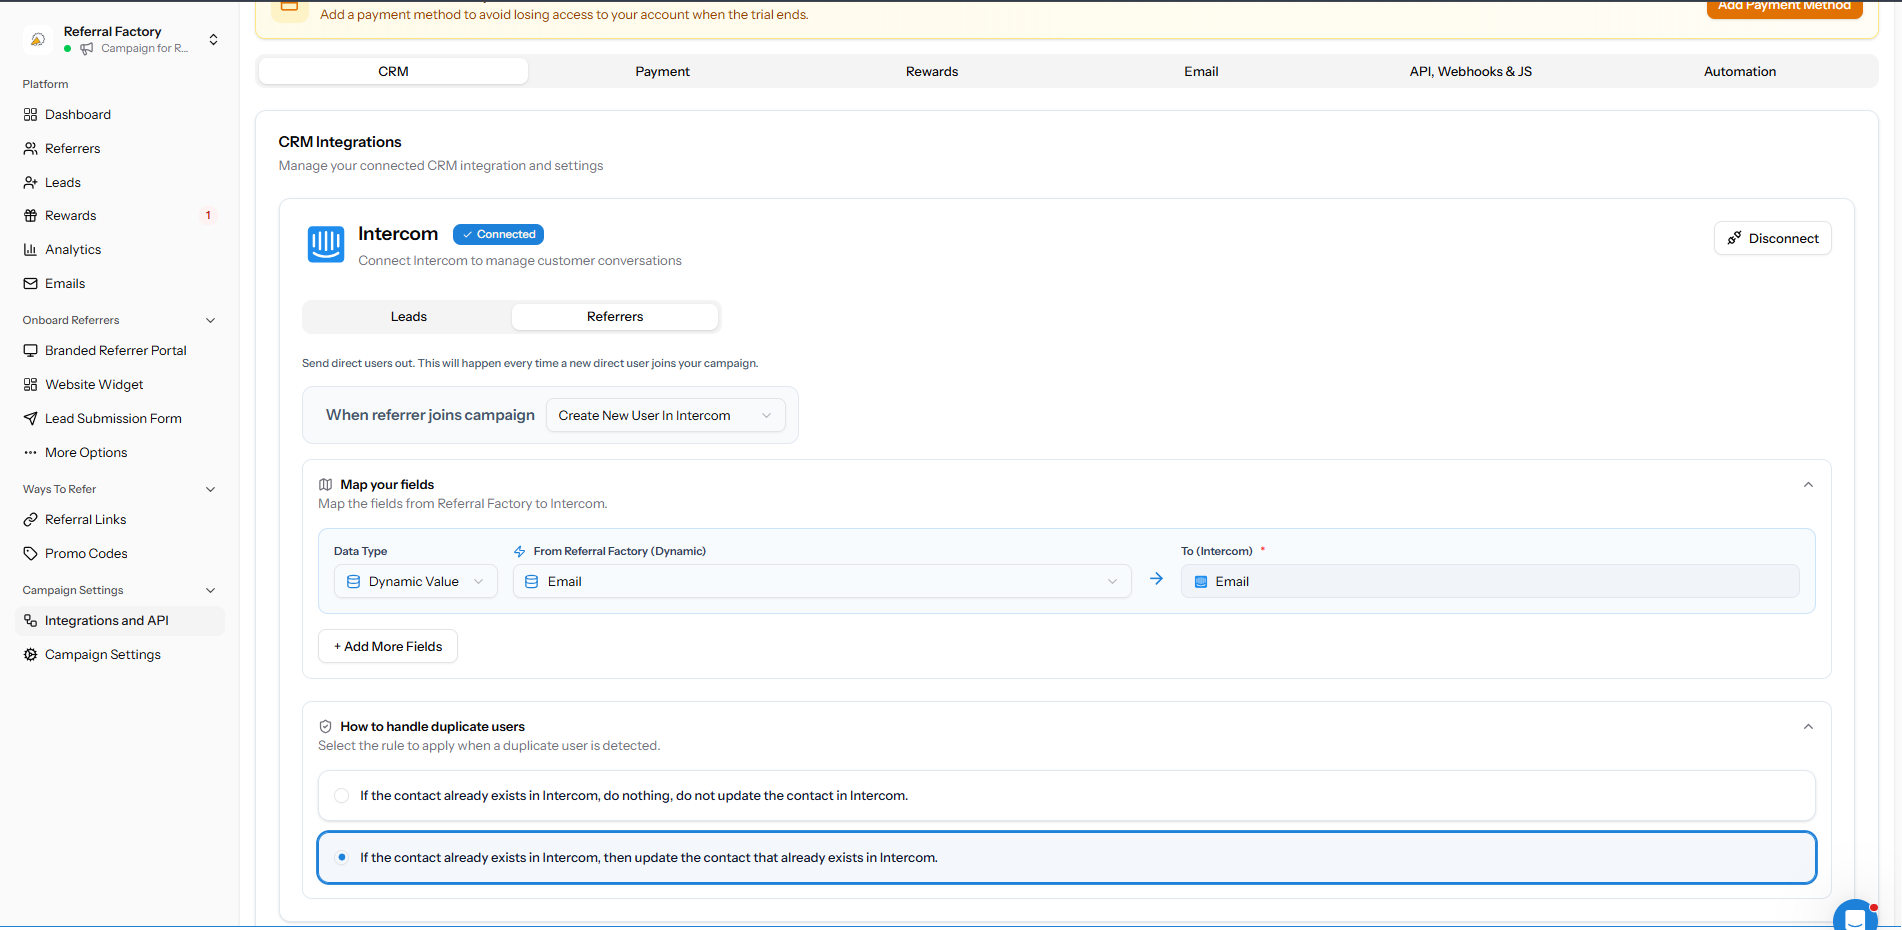Click the Website Widget icon

30,385
